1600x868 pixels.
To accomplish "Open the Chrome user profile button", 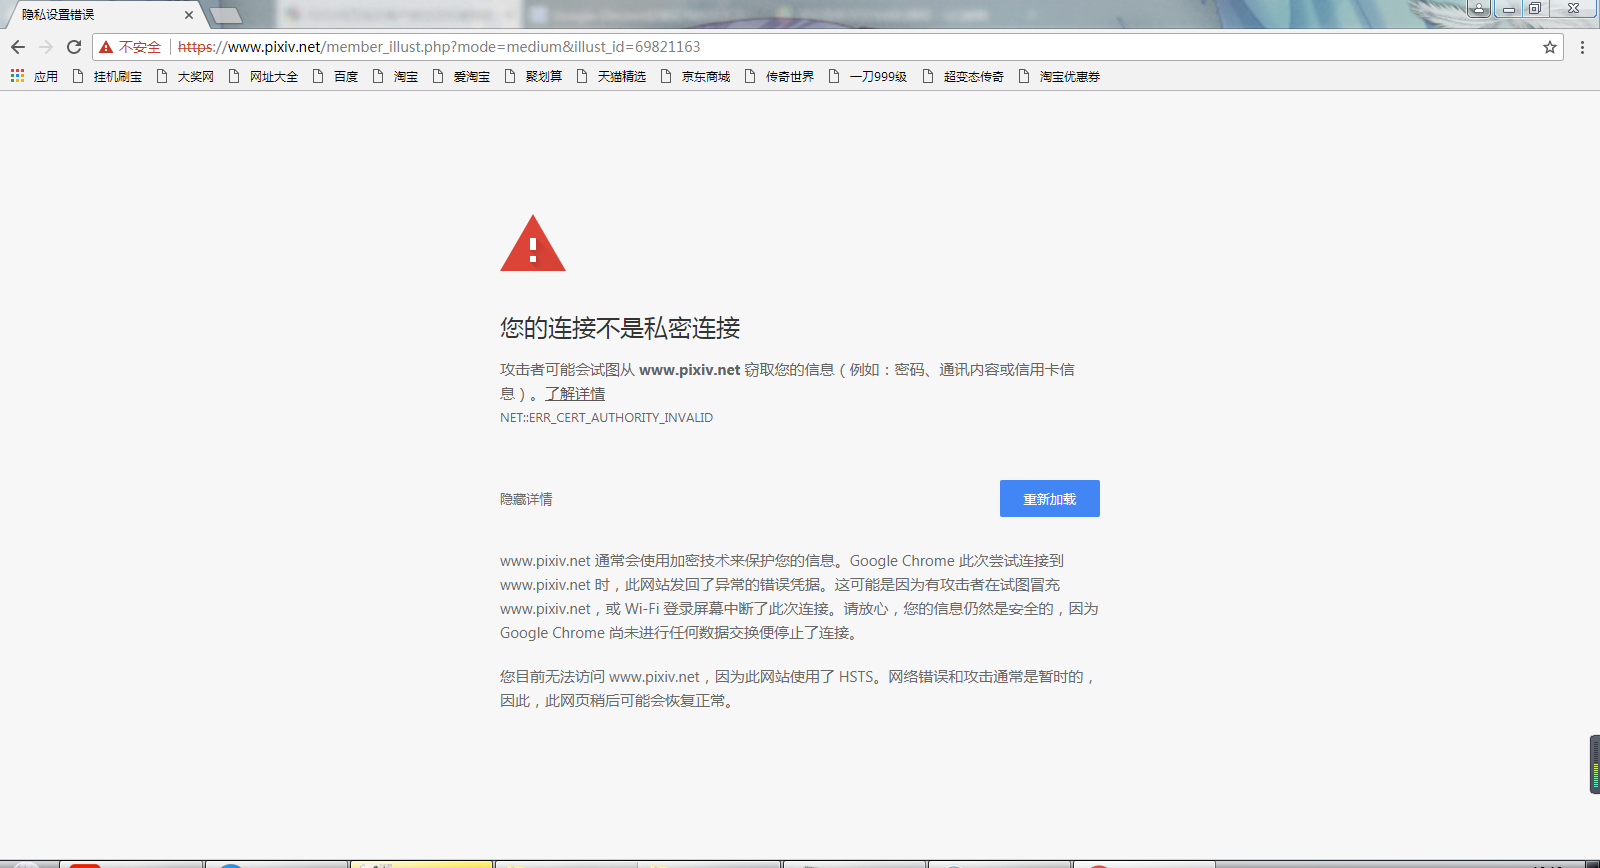I will pyautogui.click(x=1479, y=8).
